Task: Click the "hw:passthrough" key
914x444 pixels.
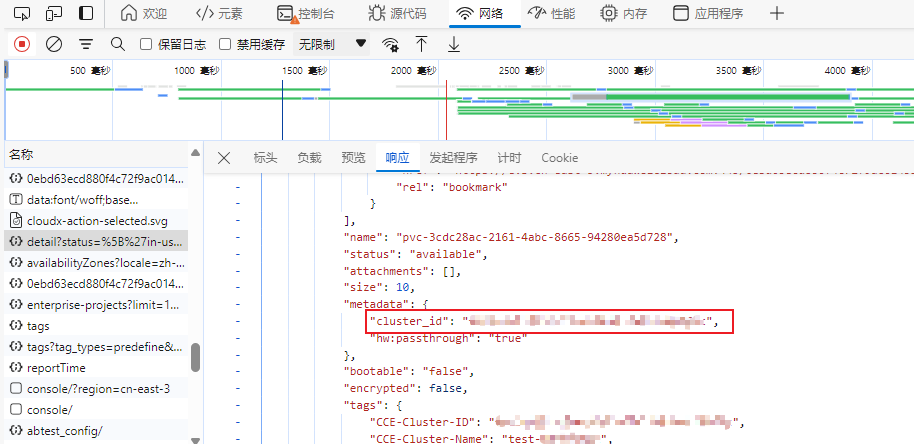Action: point(424,338)
